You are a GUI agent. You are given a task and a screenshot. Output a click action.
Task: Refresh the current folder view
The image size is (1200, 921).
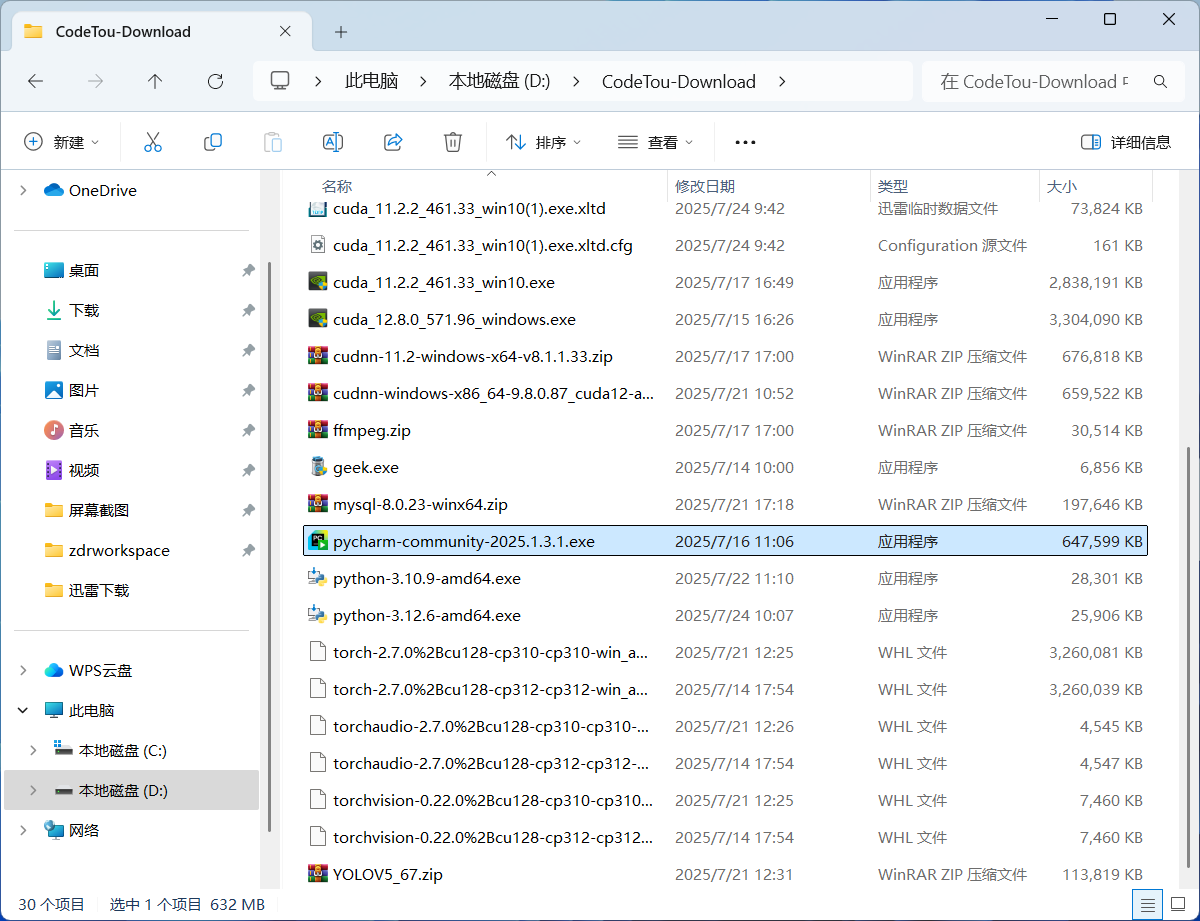coord(215,81)
